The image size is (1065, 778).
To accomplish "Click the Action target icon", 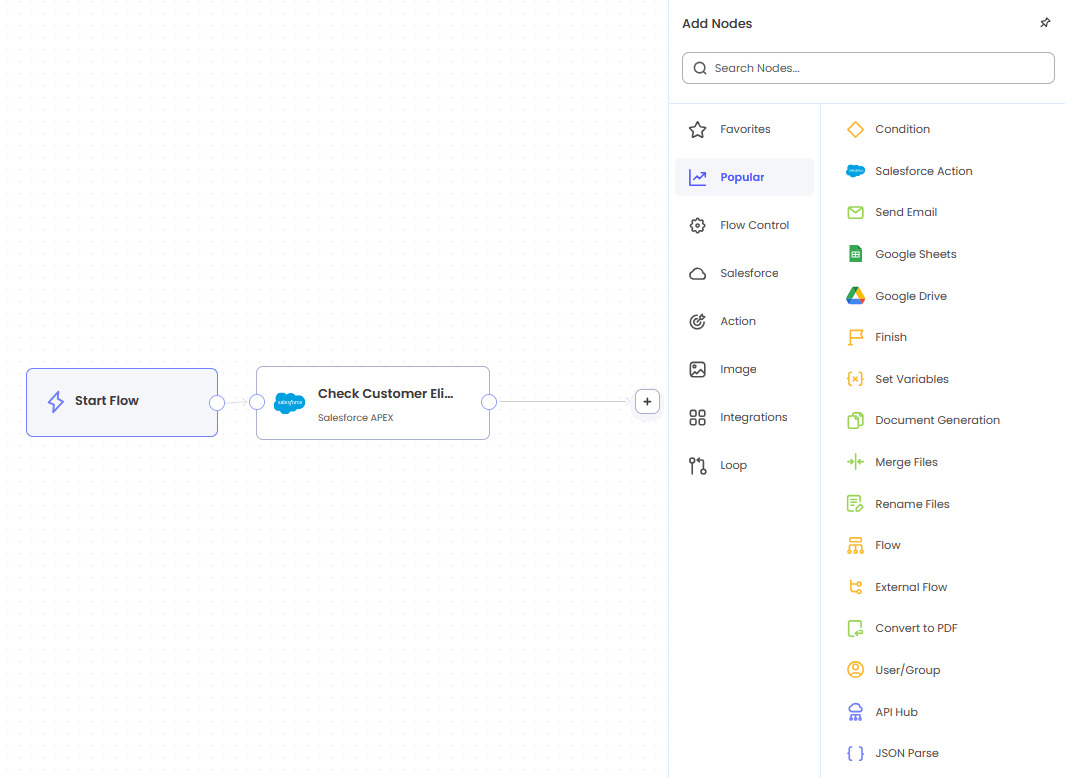I will [698, 321].
